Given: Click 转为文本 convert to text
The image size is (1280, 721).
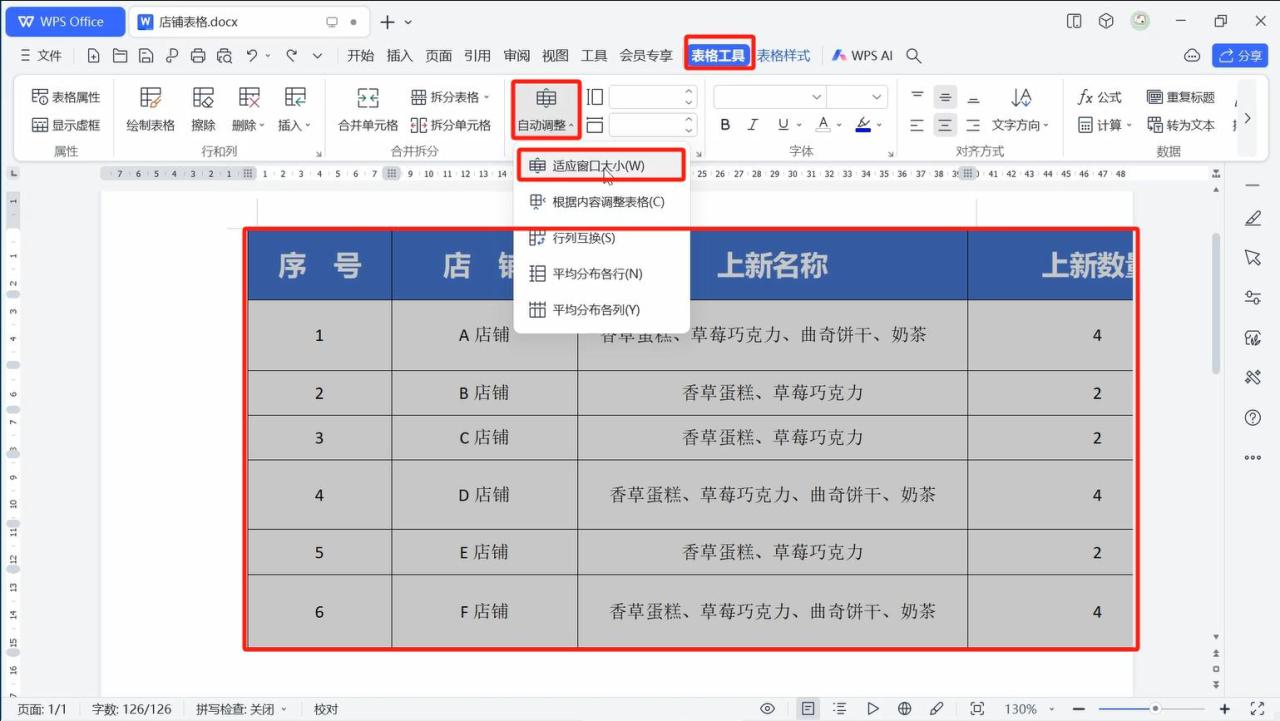Looking at the screenshot, I should 1181,125.
